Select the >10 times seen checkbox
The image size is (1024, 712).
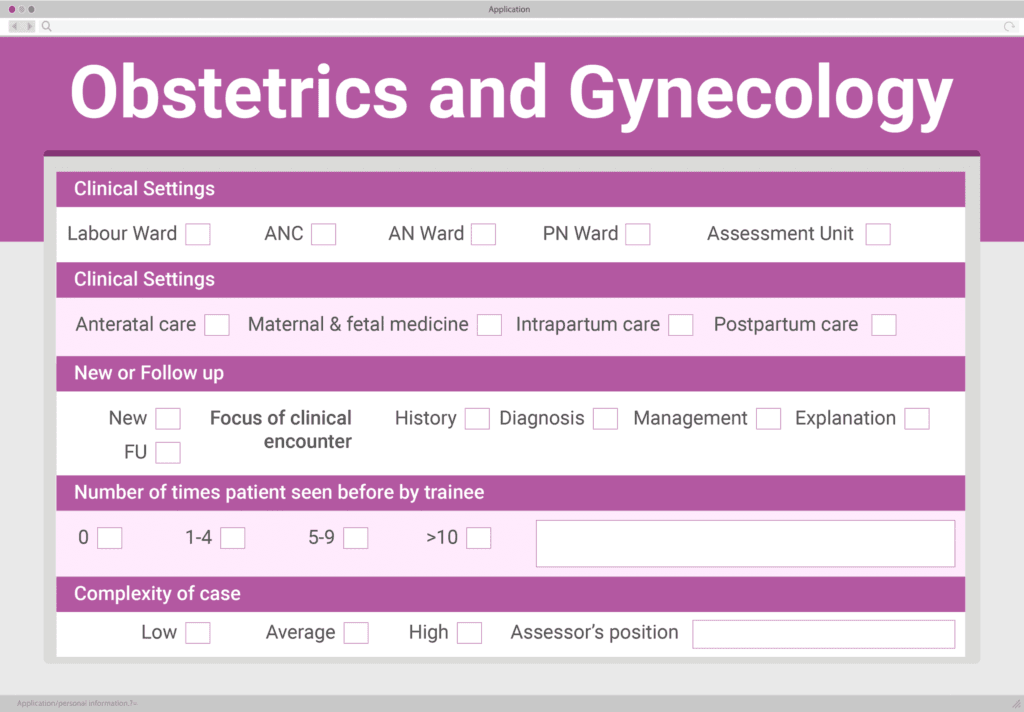479,537
